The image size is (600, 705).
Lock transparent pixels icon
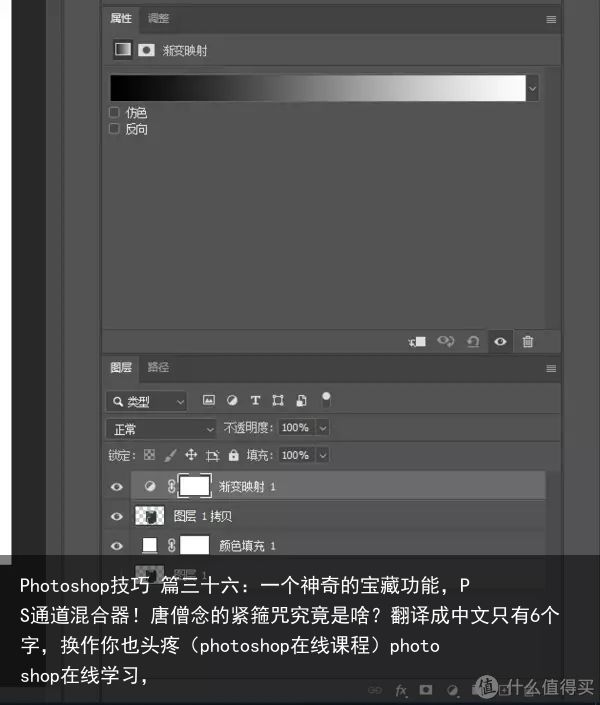click(x=149, y=455)
